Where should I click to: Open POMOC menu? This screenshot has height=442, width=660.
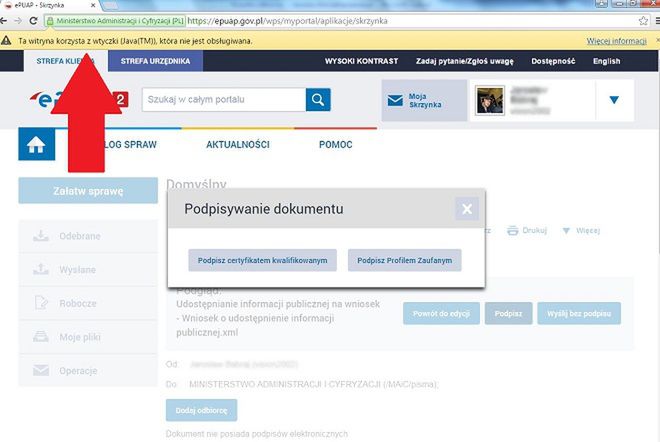(x=335, y=144)
